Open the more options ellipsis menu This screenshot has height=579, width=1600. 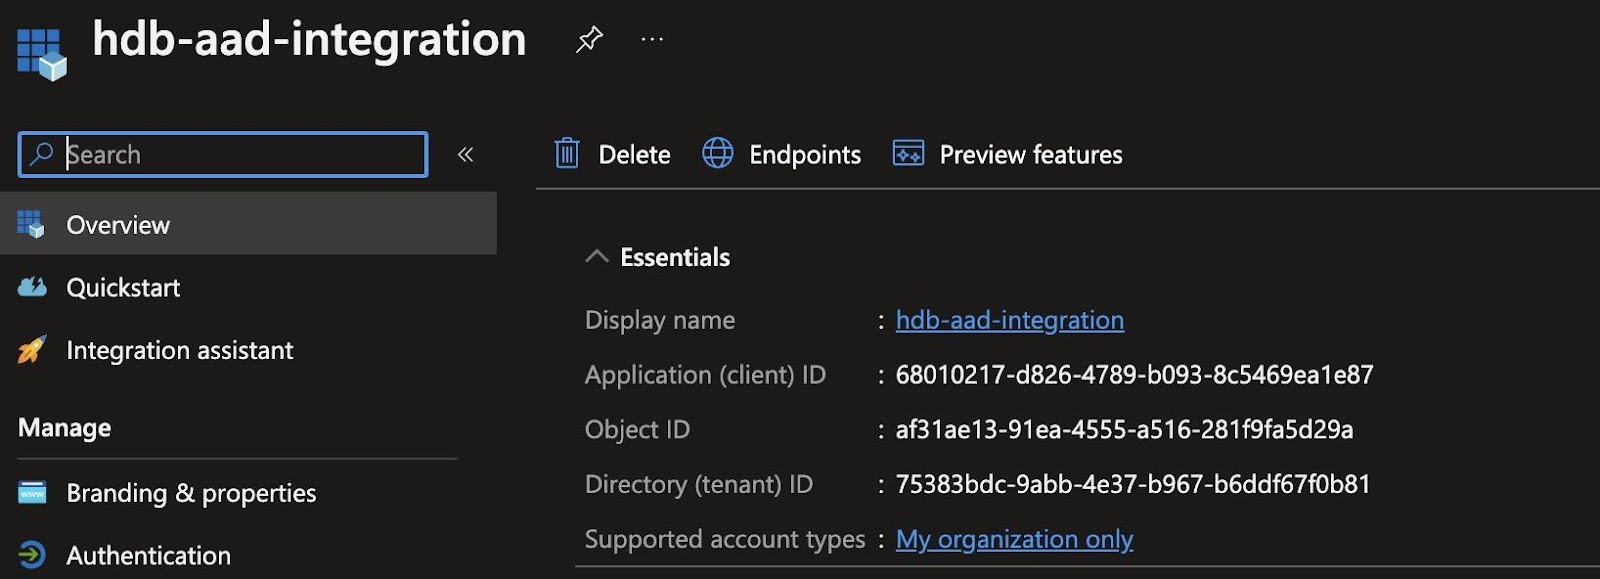[x=652, y=40]
